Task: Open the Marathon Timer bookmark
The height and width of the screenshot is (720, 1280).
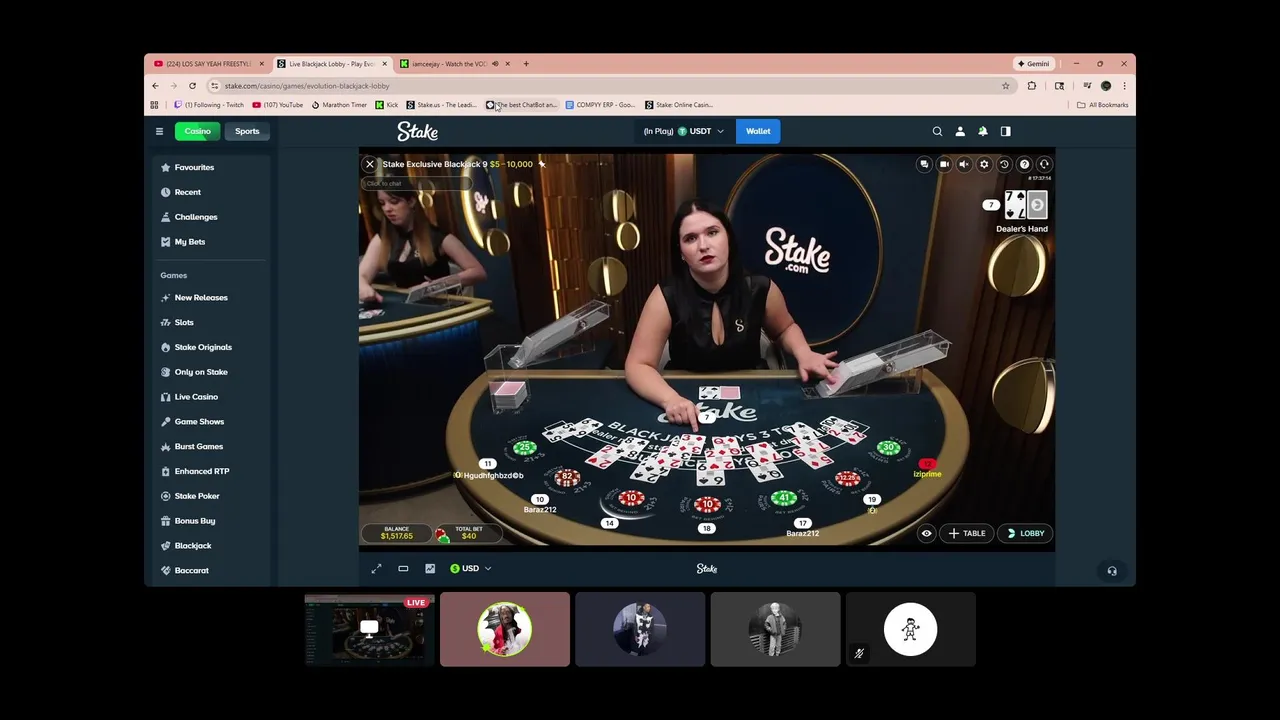Action: click(340, 105)
